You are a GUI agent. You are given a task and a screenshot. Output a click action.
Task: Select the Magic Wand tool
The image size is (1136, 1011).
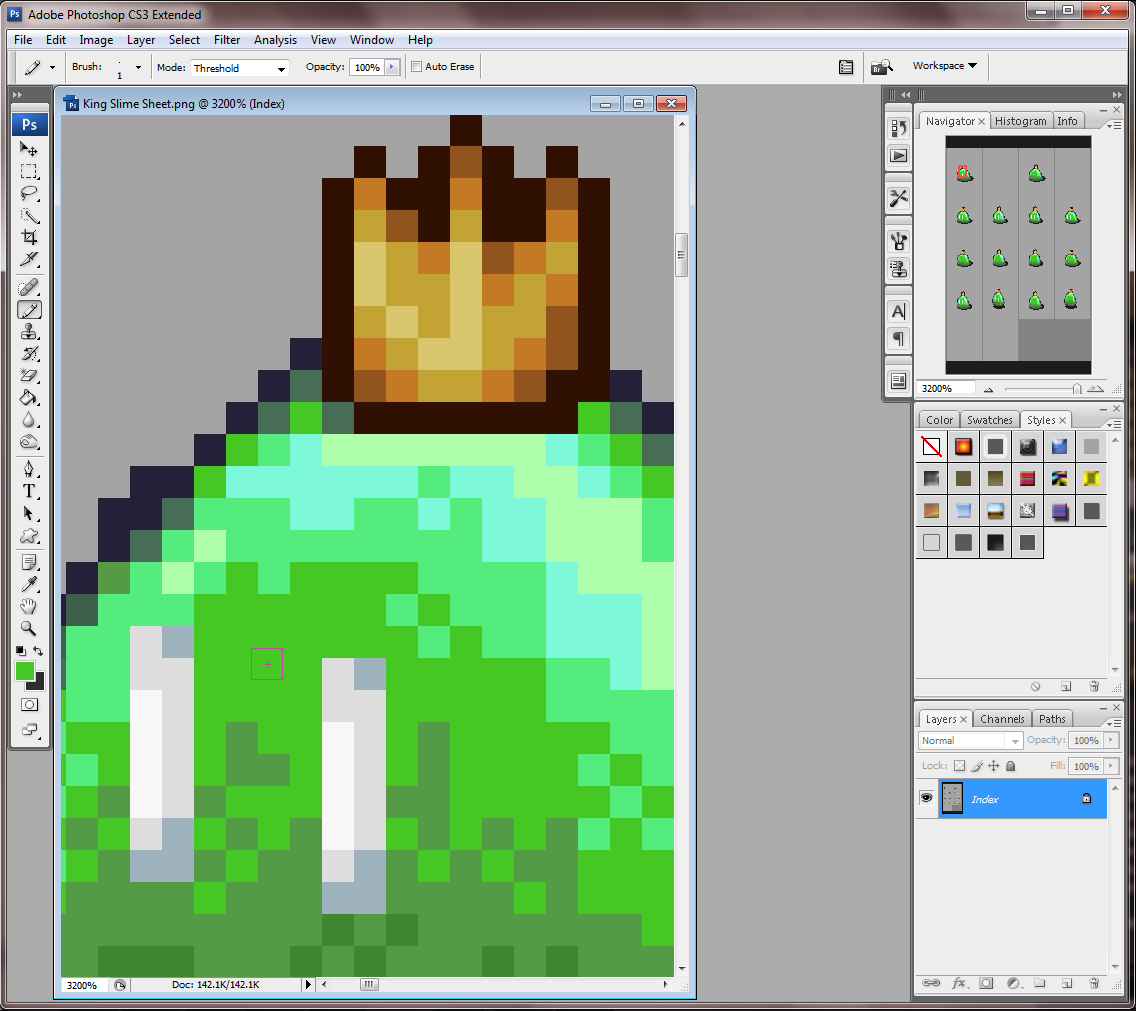click(29, 216)
